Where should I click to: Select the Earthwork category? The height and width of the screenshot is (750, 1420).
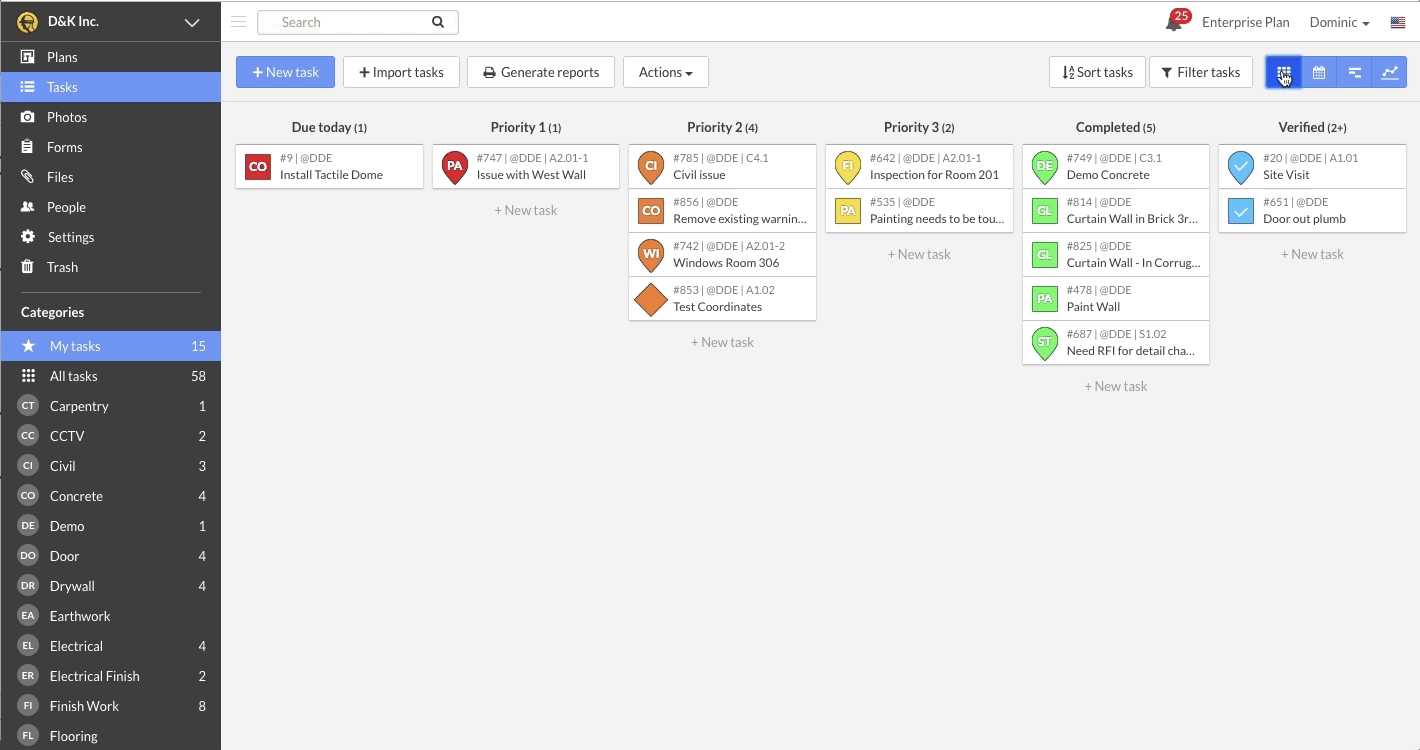pos(110,616)
